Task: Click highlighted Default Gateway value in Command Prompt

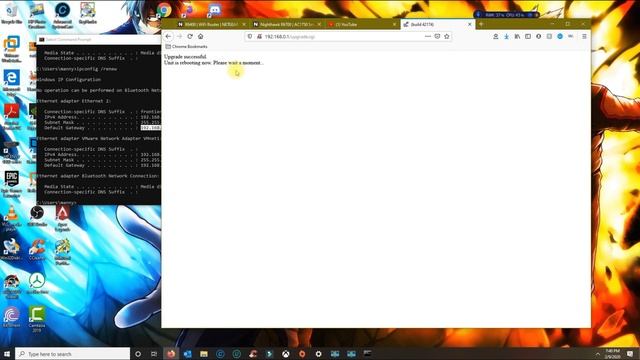Action: pyautogui.click(x=151, y=128)
